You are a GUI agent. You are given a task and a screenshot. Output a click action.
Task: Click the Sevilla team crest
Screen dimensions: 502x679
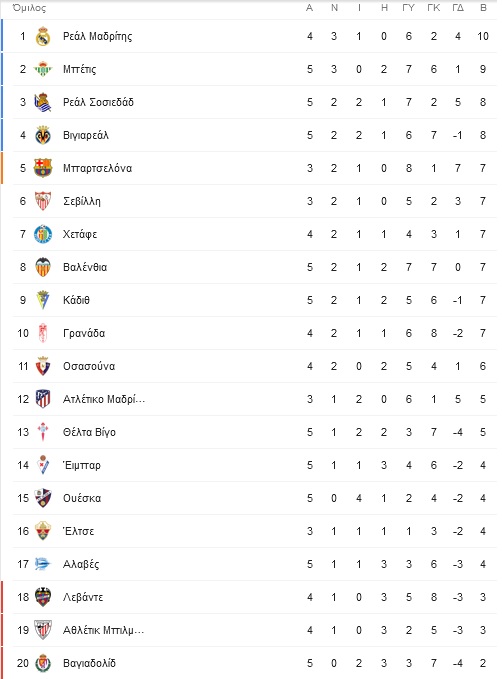[x=43, y=201]
